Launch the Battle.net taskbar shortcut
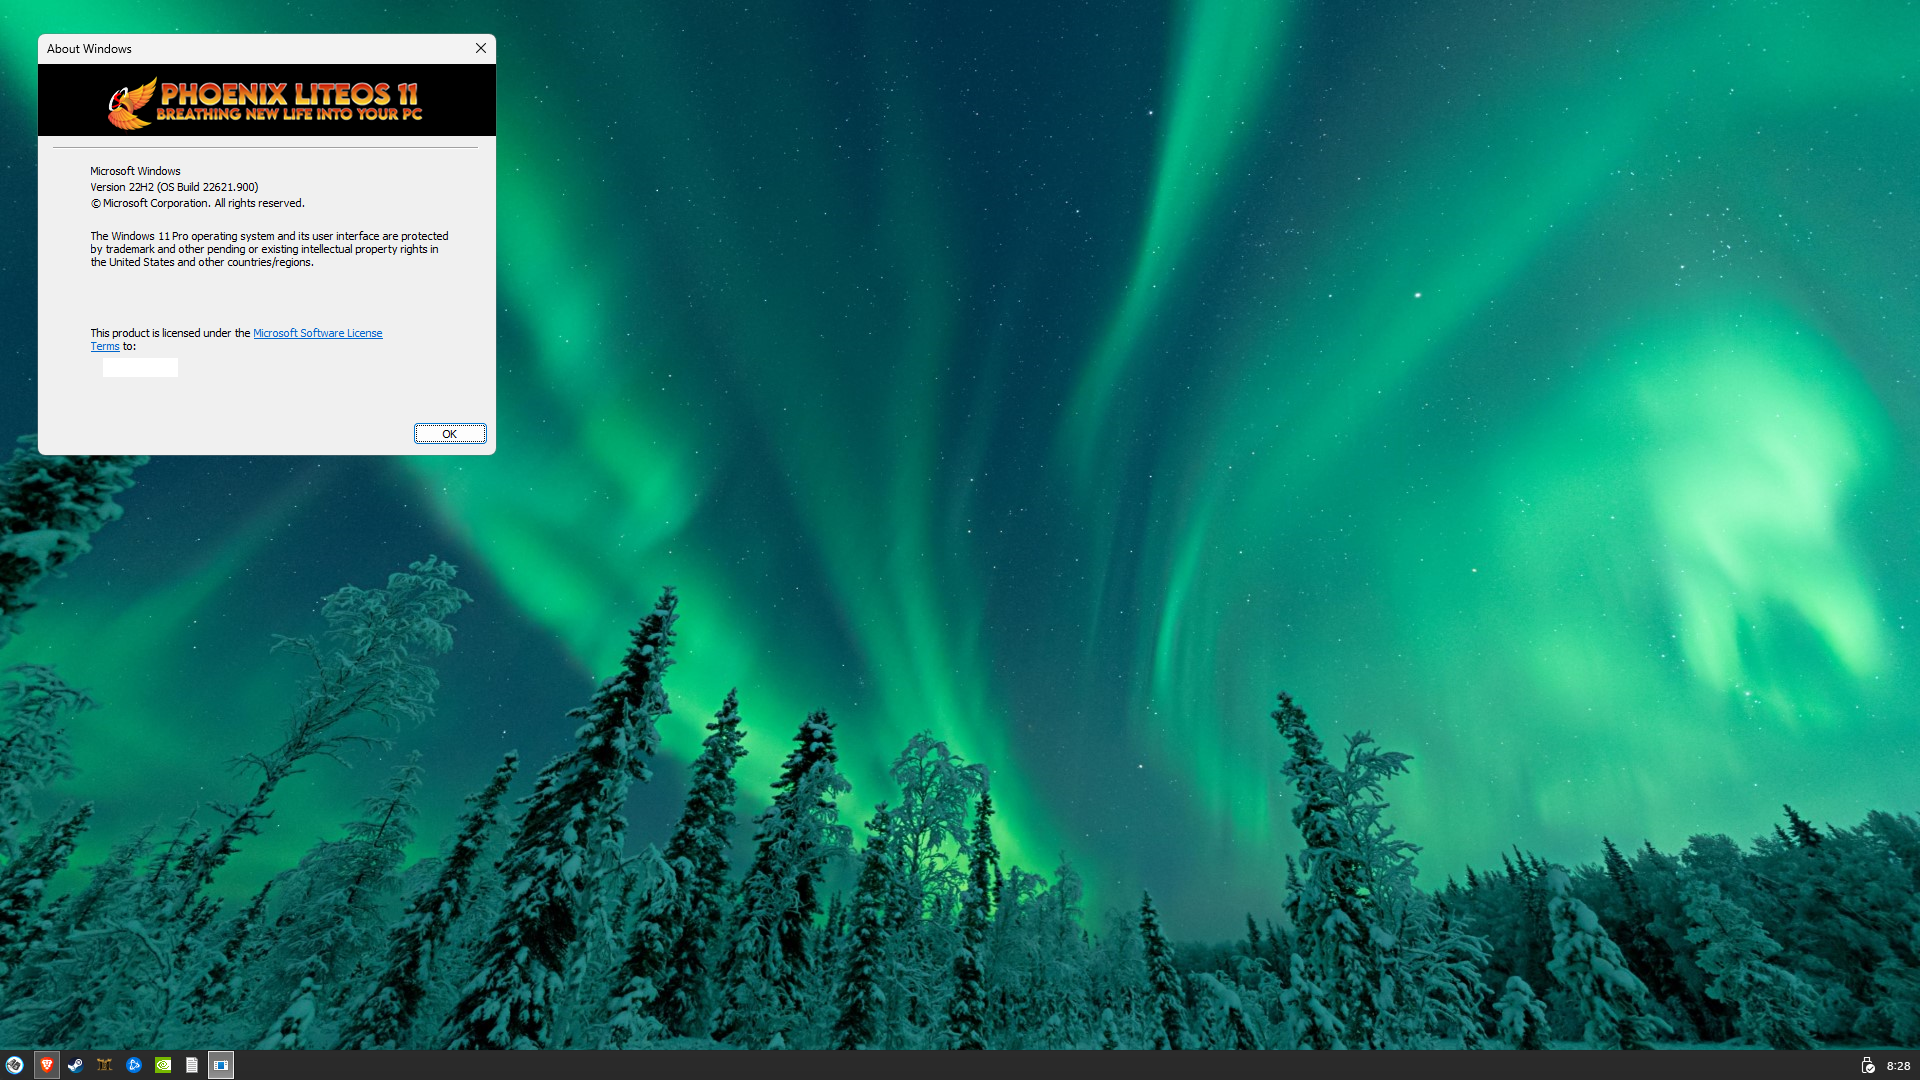1920x1080 pixels. coord(134,1065)
